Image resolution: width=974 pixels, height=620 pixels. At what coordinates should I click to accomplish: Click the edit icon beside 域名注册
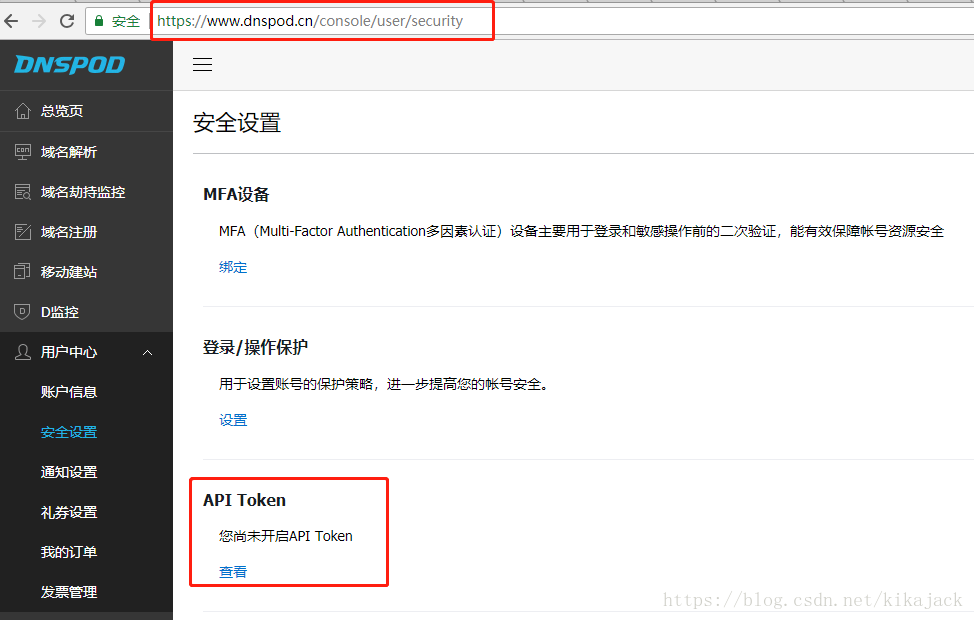(22, 232)
